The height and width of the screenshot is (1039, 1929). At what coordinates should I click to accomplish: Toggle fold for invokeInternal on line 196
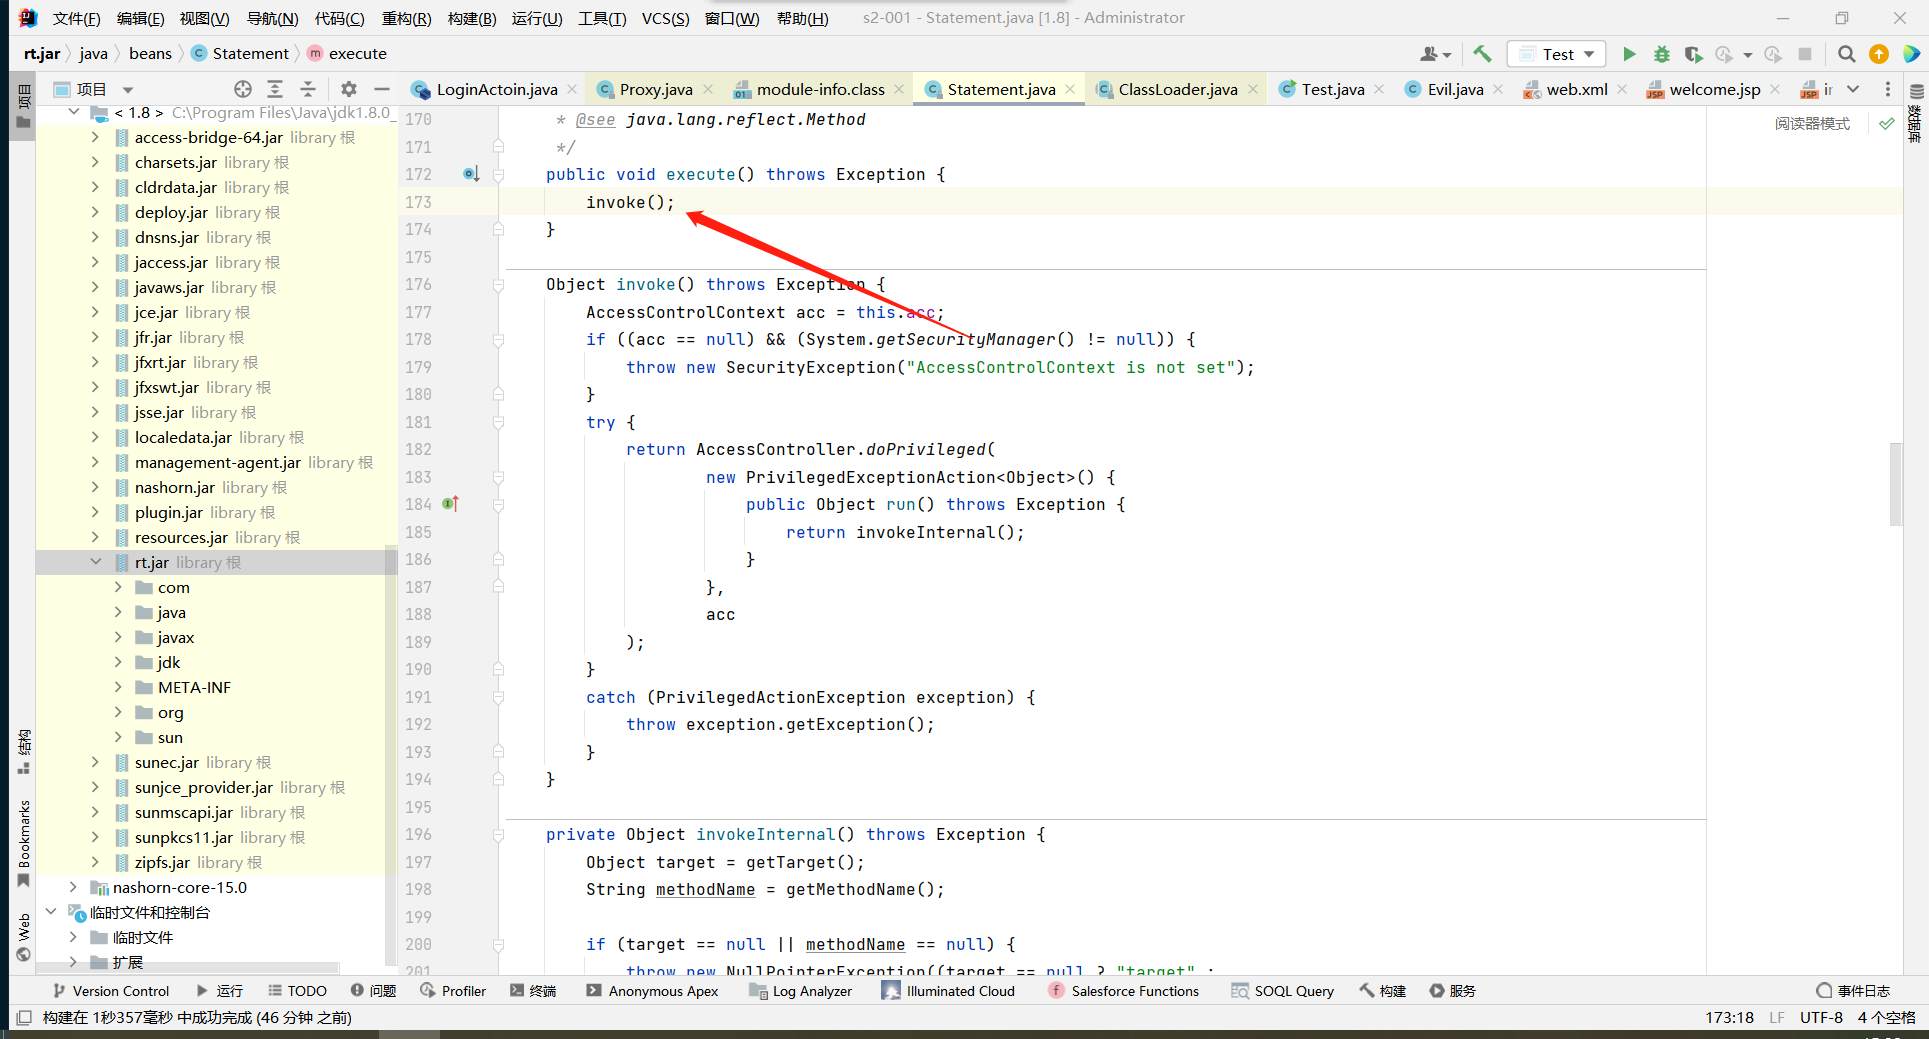(498, 834)
